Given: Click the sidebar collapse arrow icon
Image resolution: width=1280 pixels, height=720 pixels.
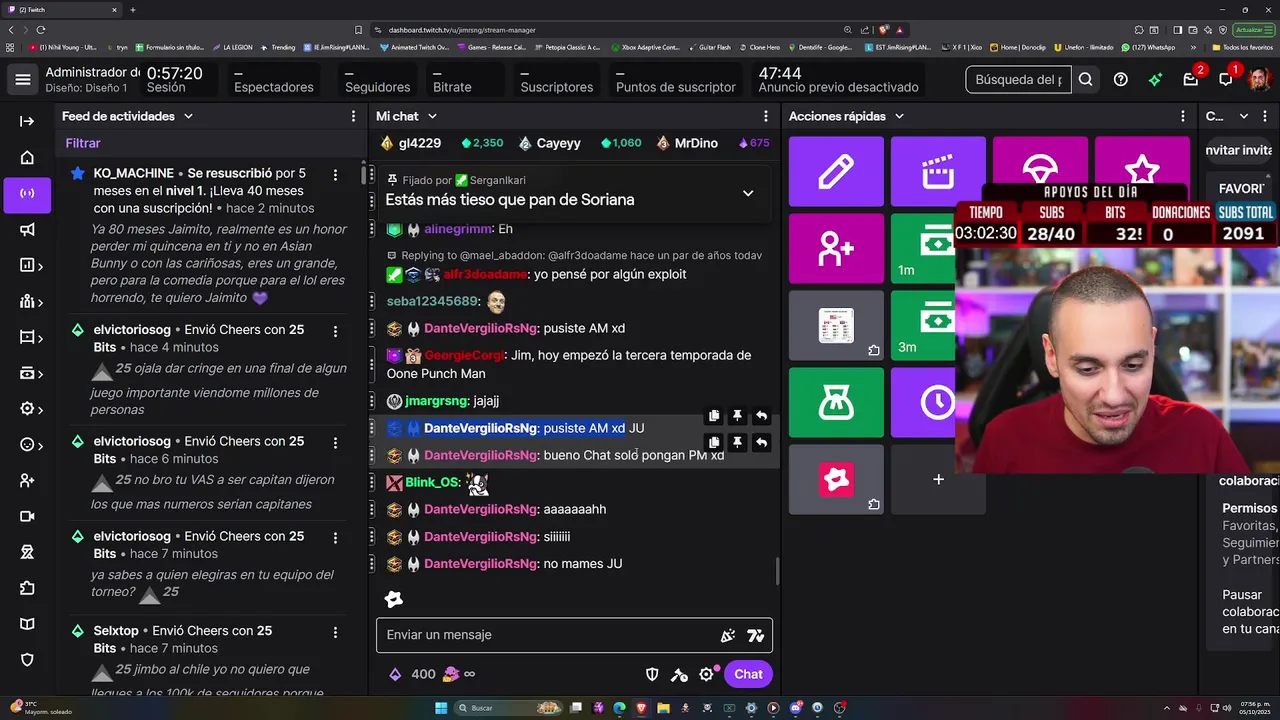Looking at the screenshot, I should (x=27, y=121).
